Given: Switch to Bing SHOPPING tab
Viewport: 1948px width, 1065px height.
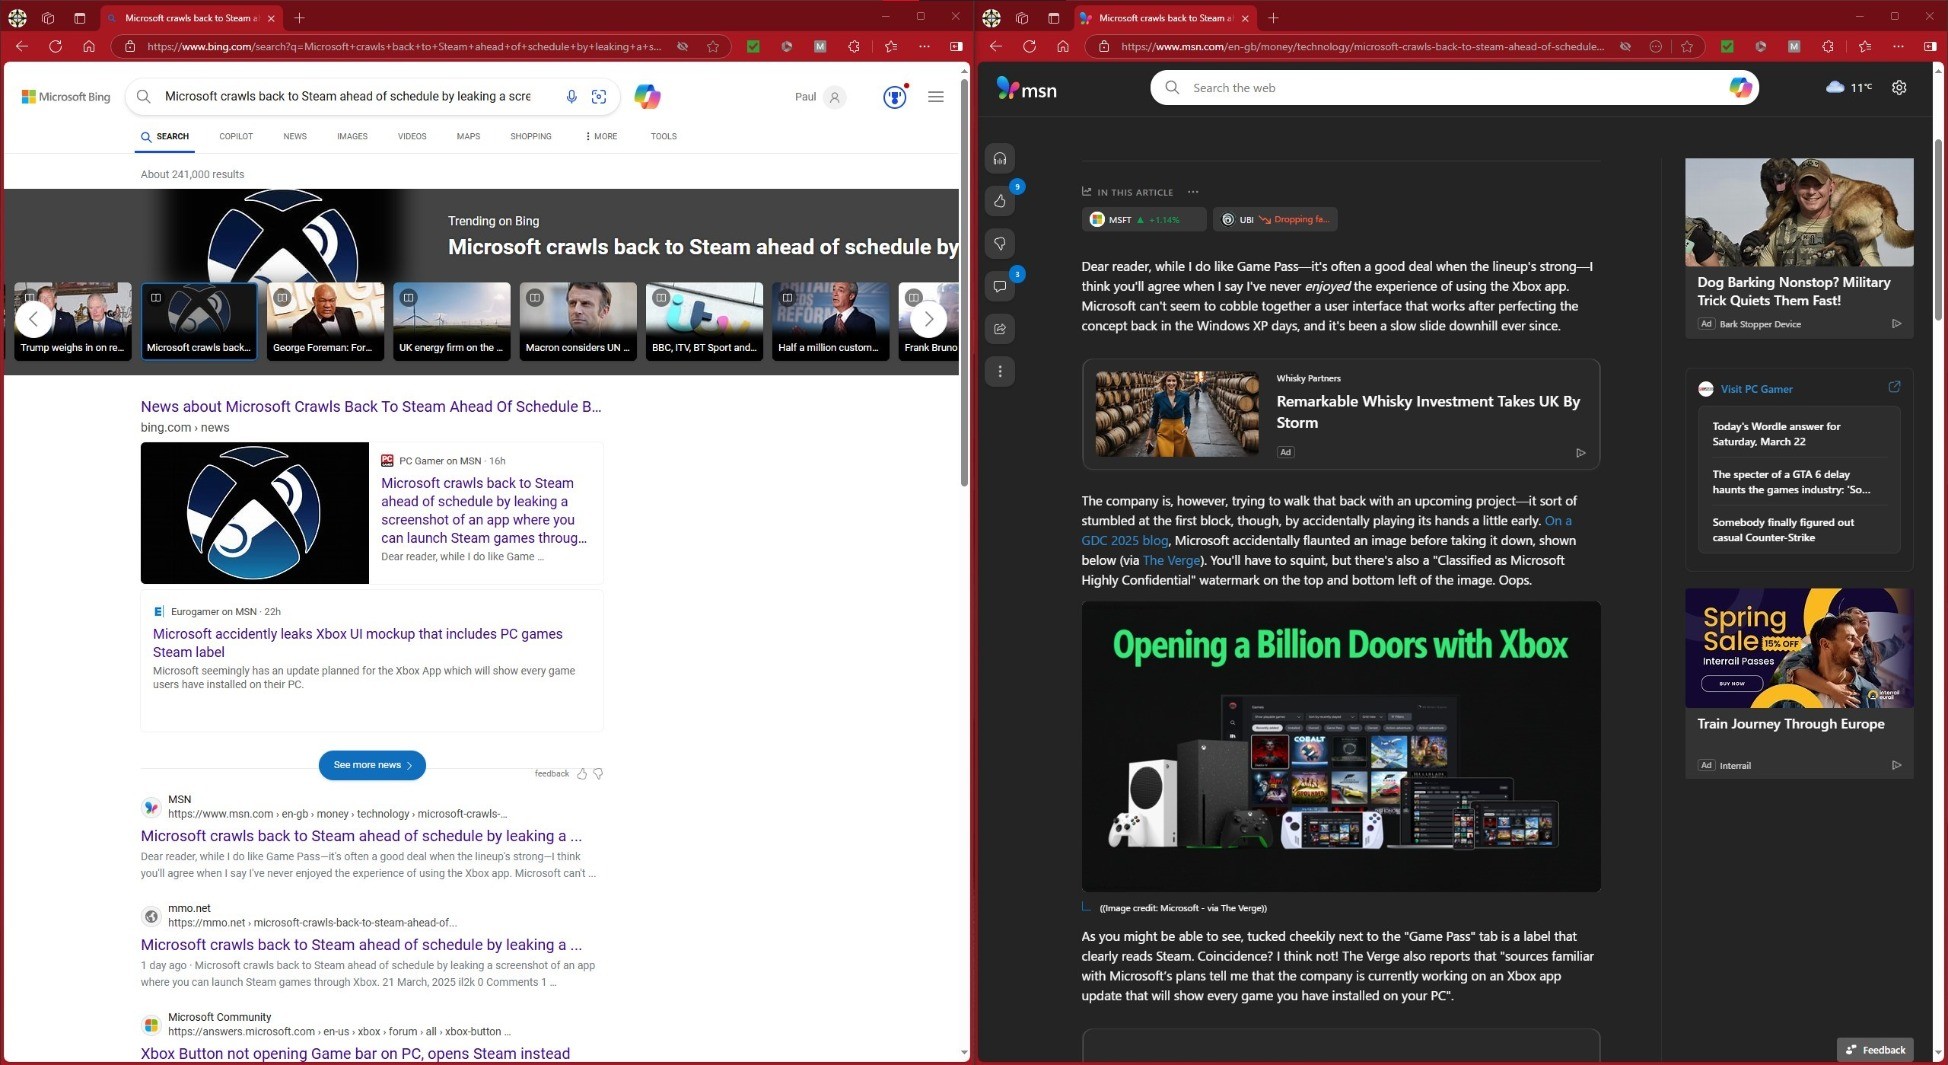Looking at the screenshot, I should (531, 136).
